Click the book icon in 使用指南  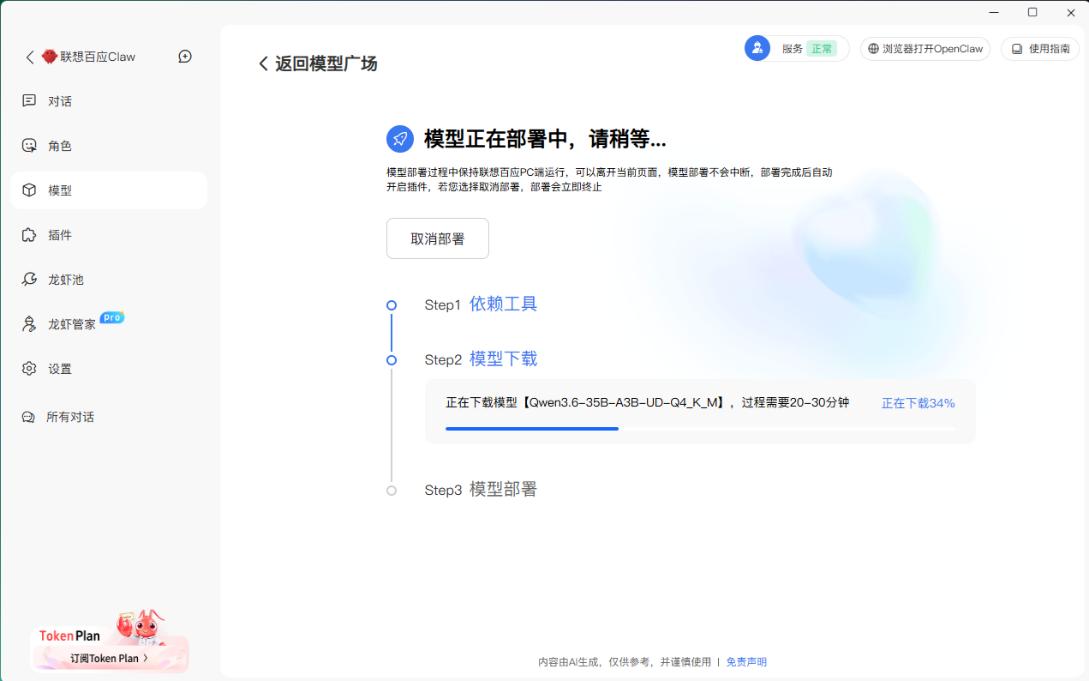(1017, 49)
